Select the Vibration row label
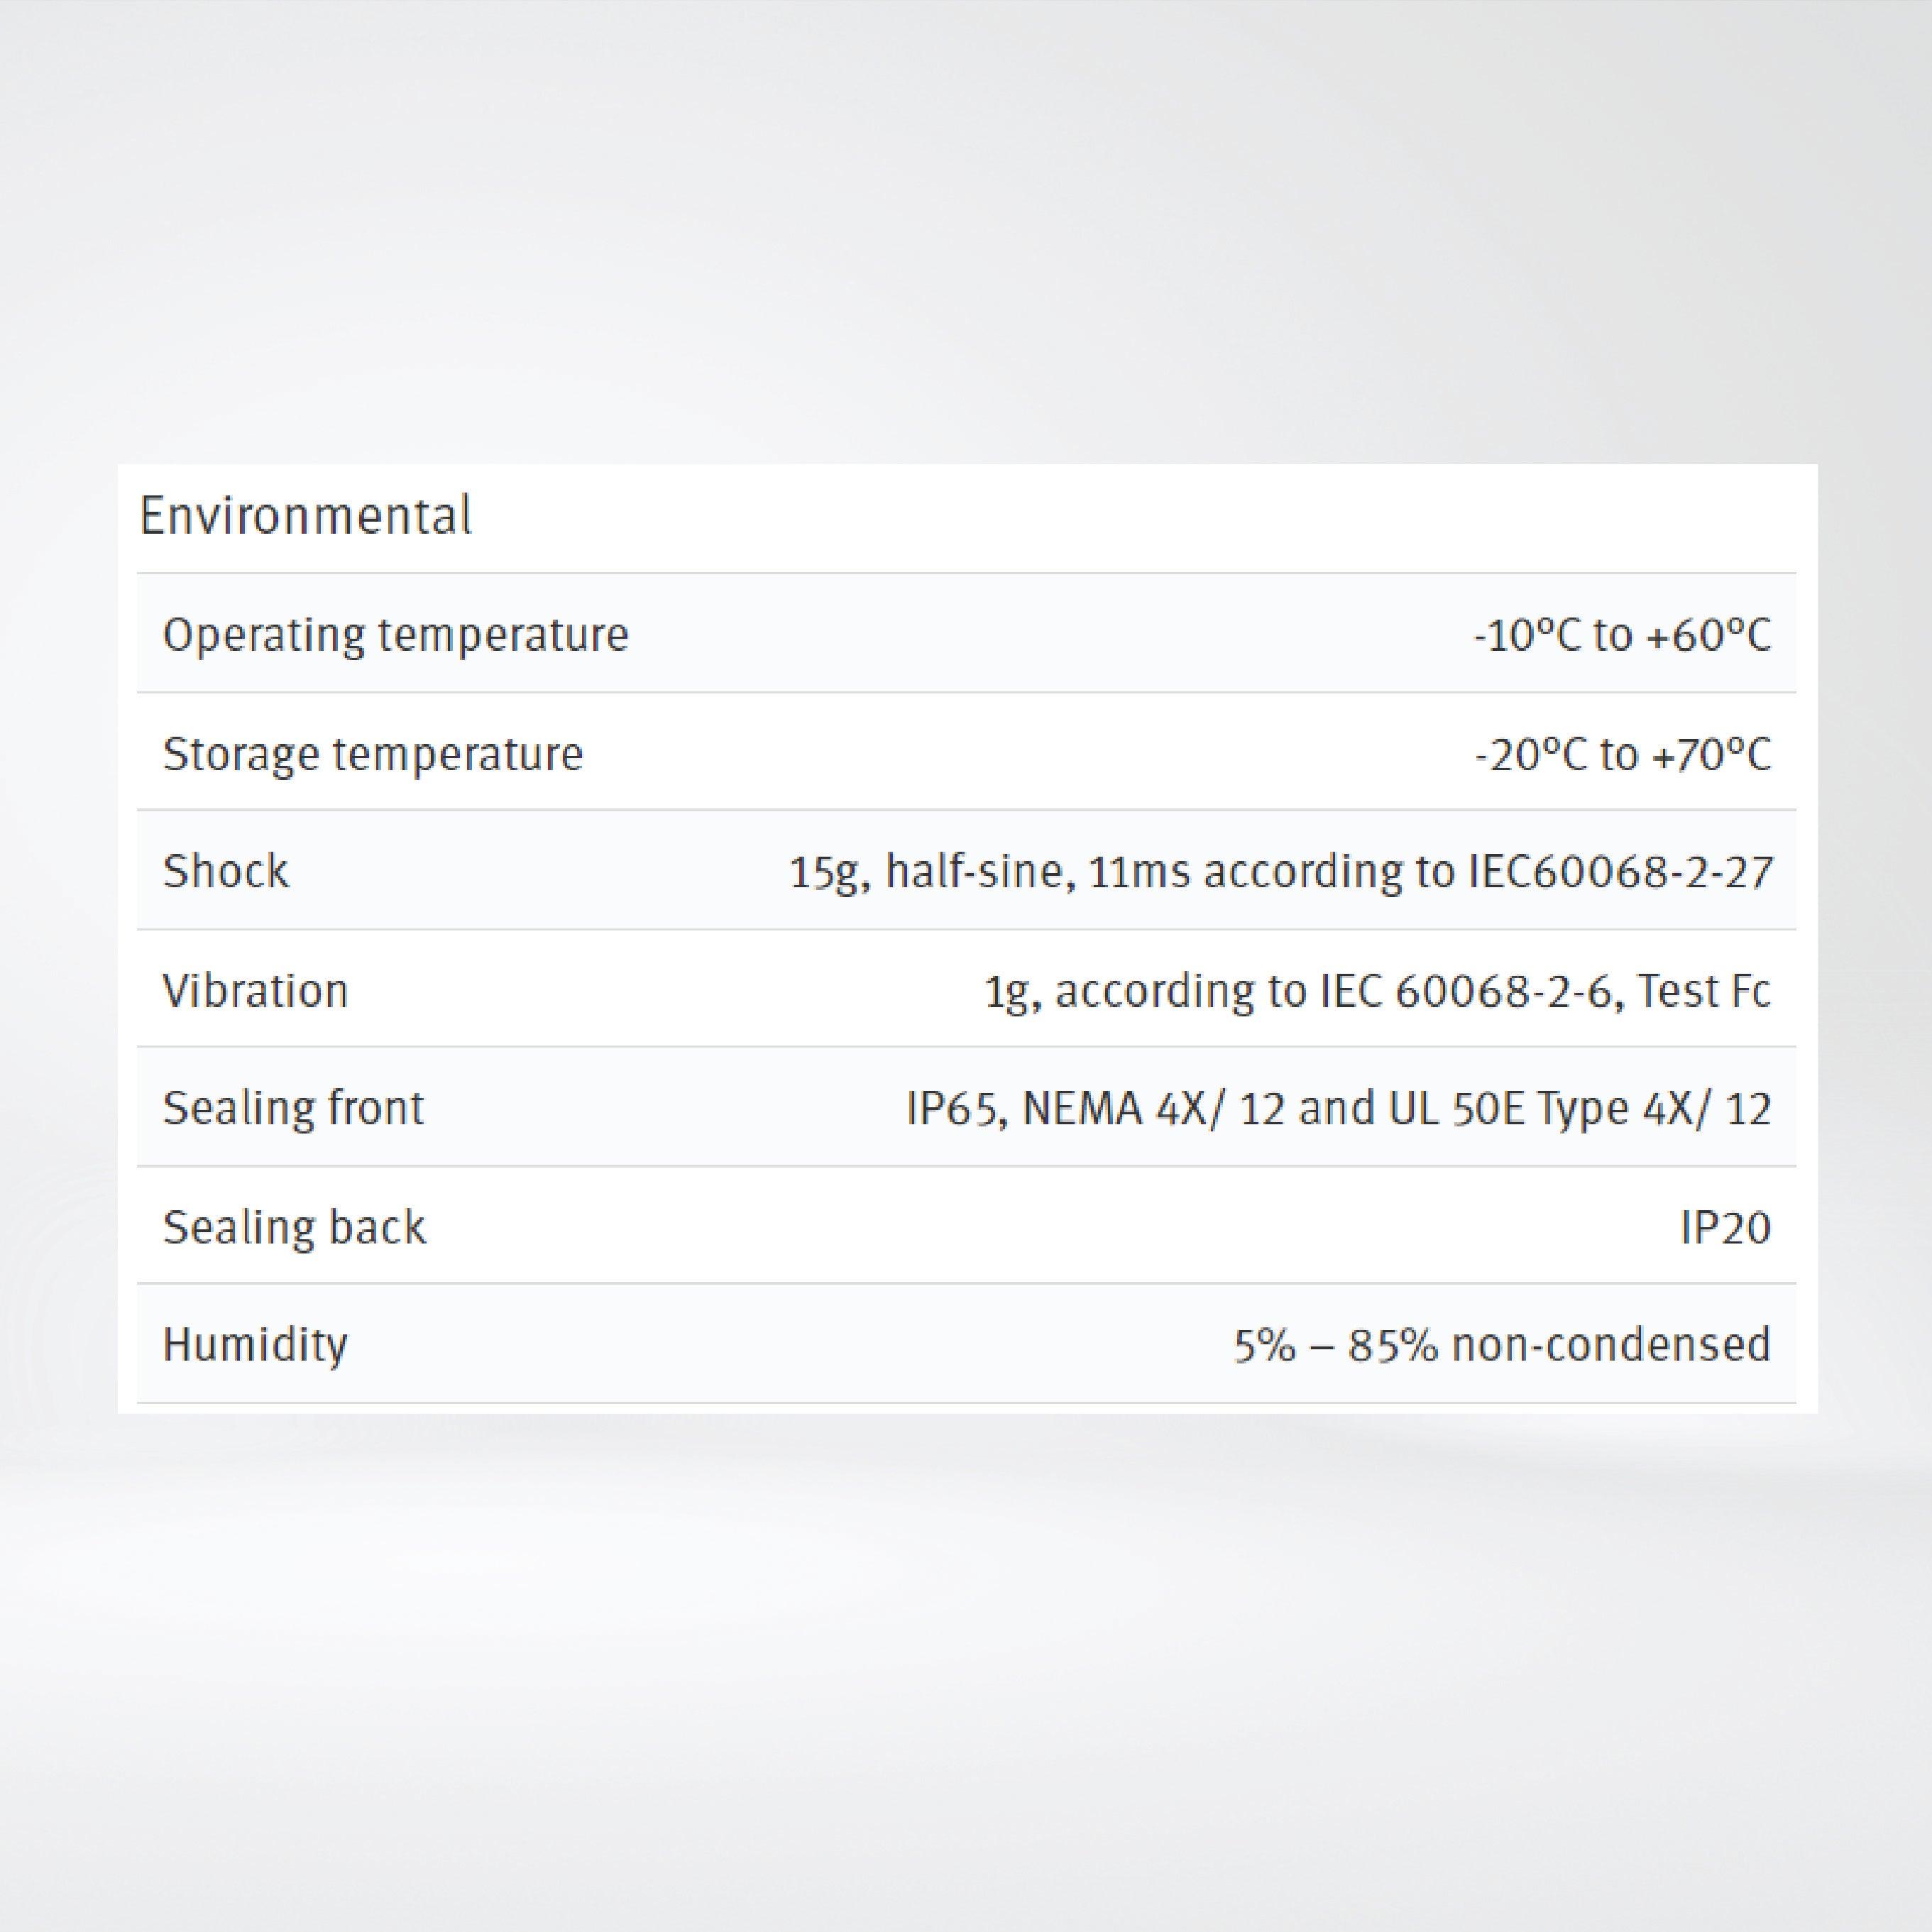This screenshot has height=1932, width=1932. tap(255, 991)
